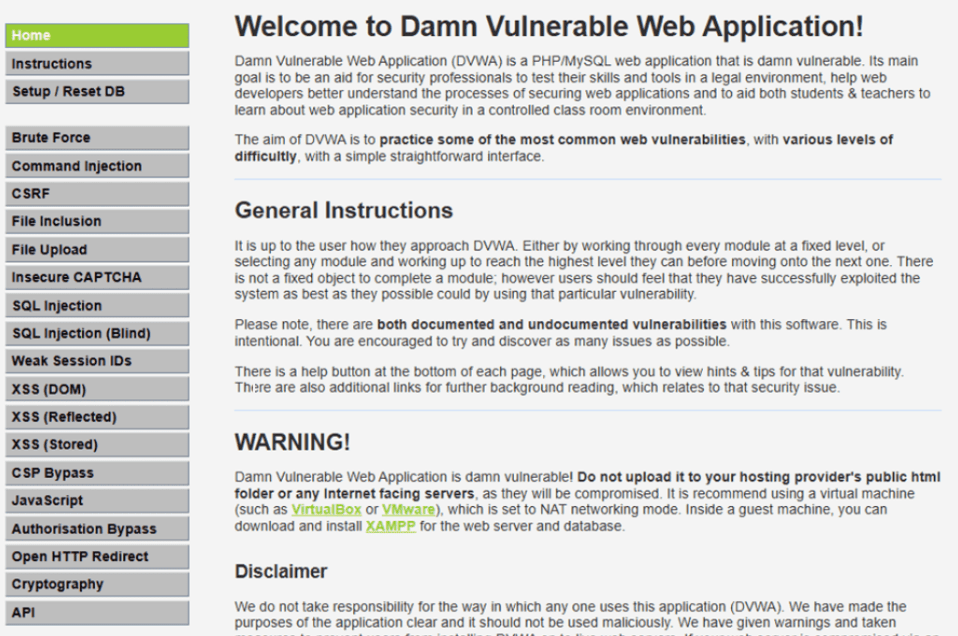The width and height of the screenshot is (958, 636).
Task: Go to the Instructions page
Action: (x=96, y=64)
